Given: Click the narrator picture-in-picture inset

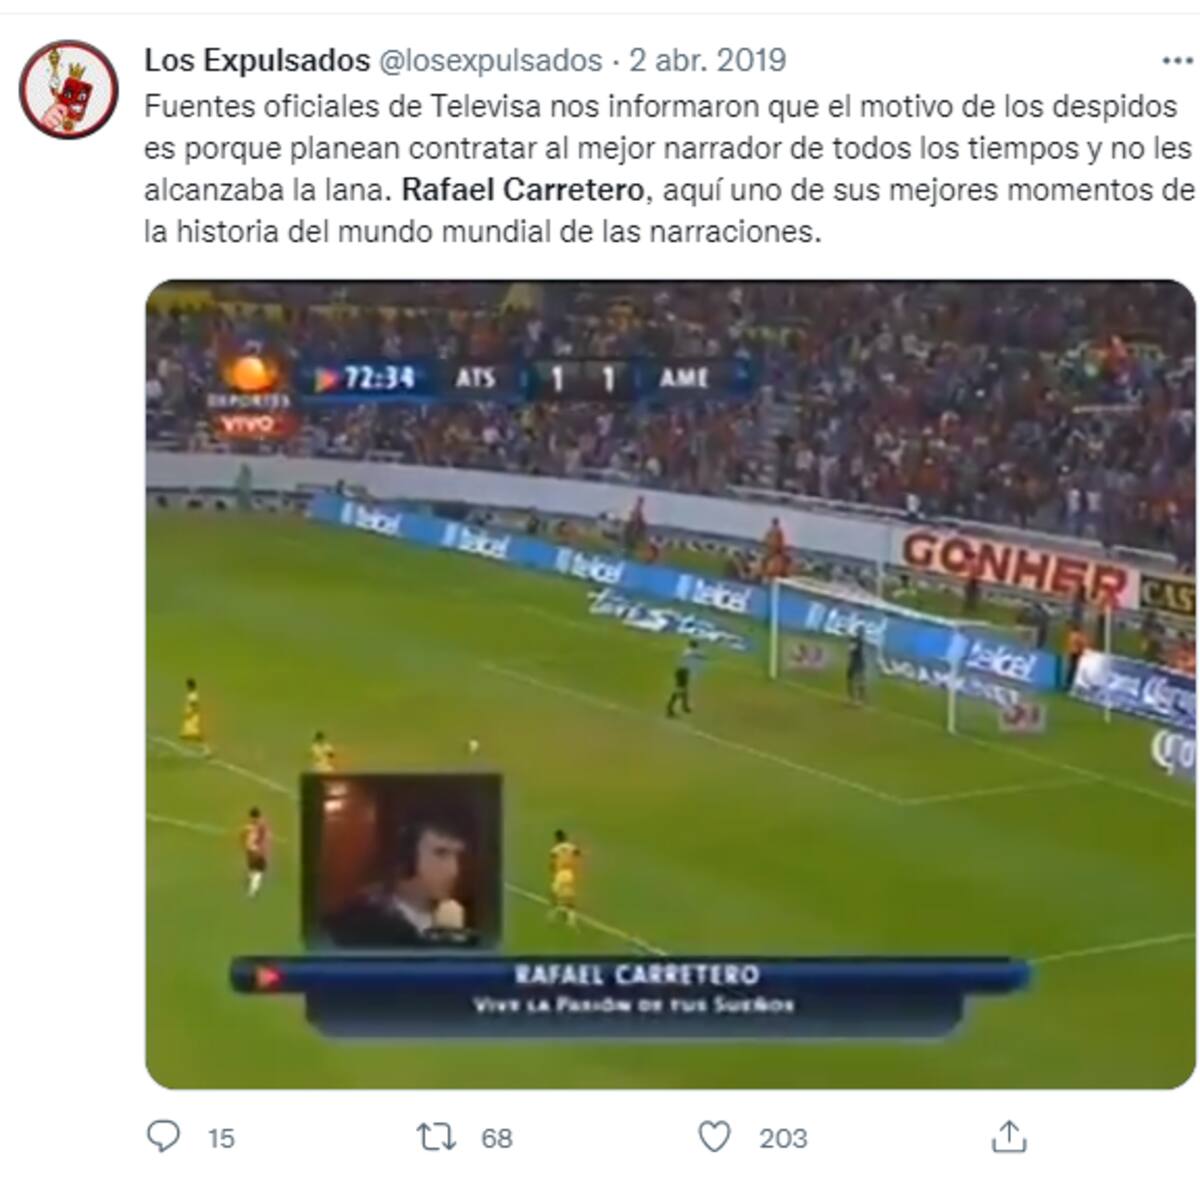Looking at the screenshot, I should pyautogui.click(x=401, y=860).
